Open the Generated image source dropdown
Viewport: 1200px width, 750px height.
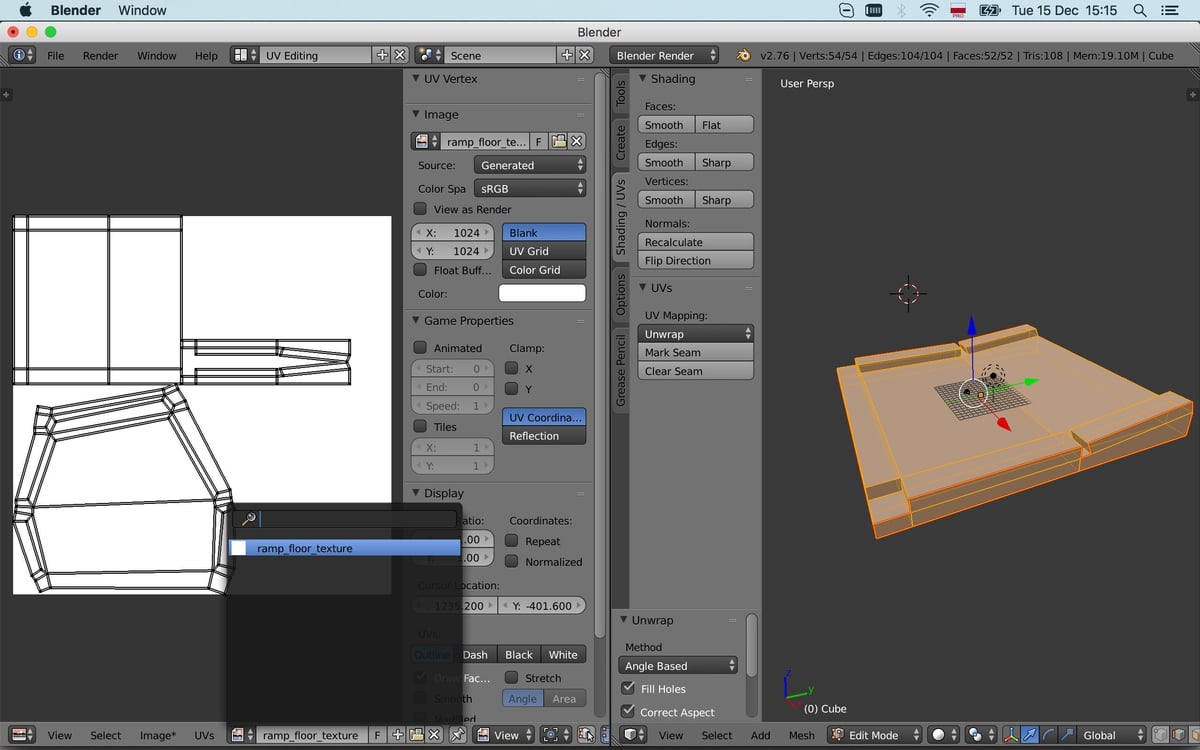point(530,164)
